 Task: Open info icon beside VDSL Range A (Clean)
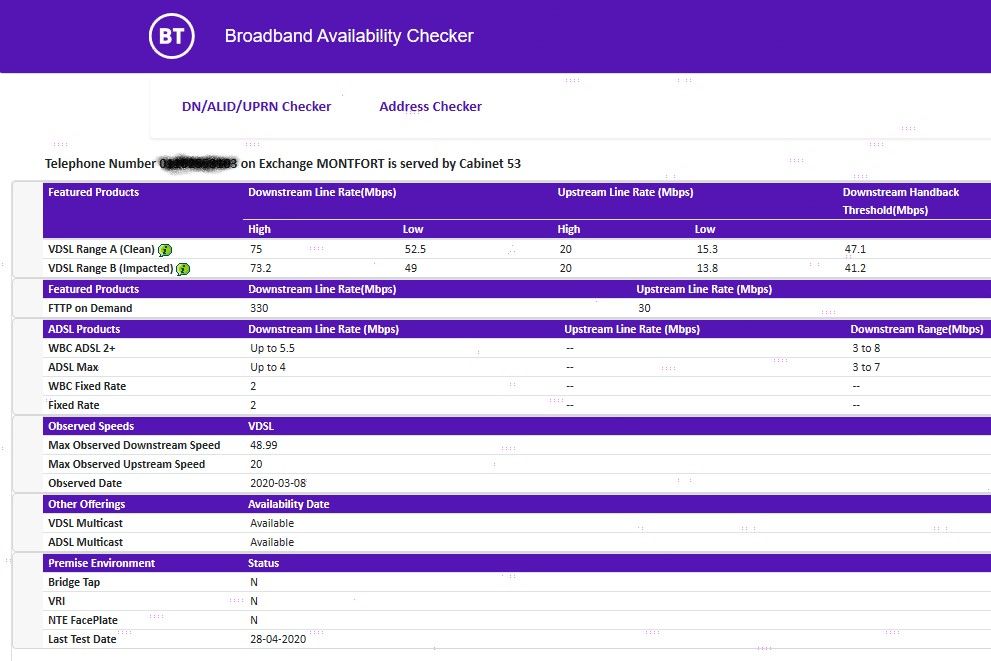[165, 250]
